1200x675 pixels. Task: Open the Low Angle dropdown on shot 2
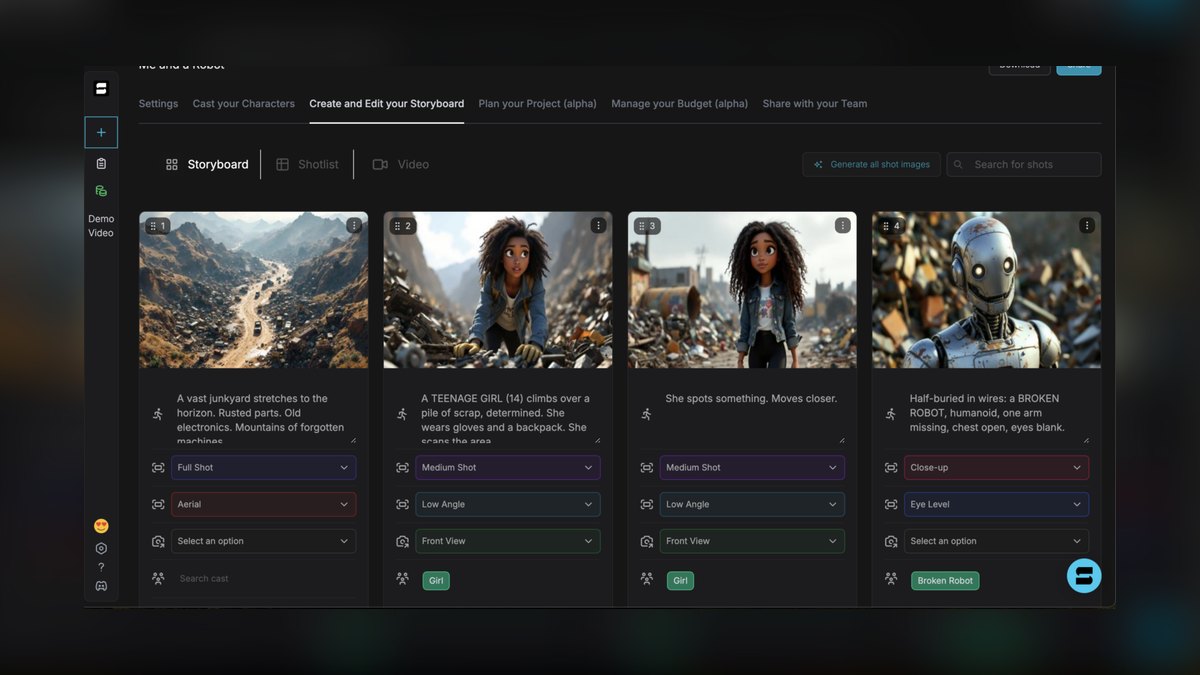coord(508,504)
